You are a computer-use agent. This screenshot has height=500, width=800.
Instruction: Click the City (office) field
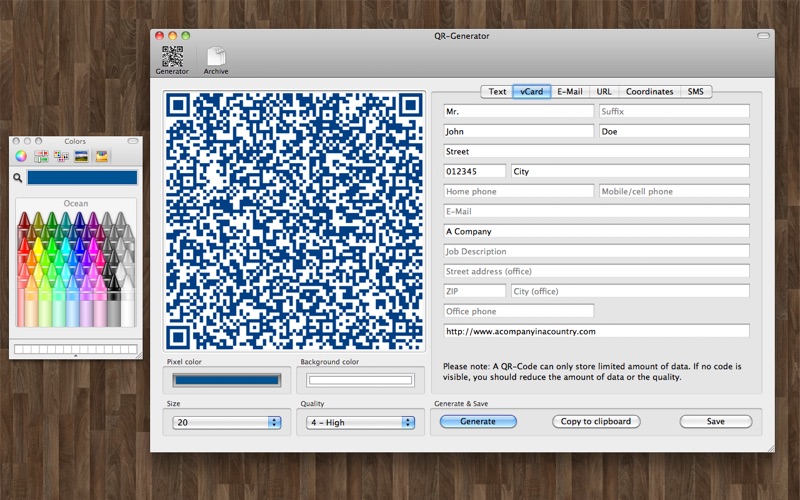630,291
